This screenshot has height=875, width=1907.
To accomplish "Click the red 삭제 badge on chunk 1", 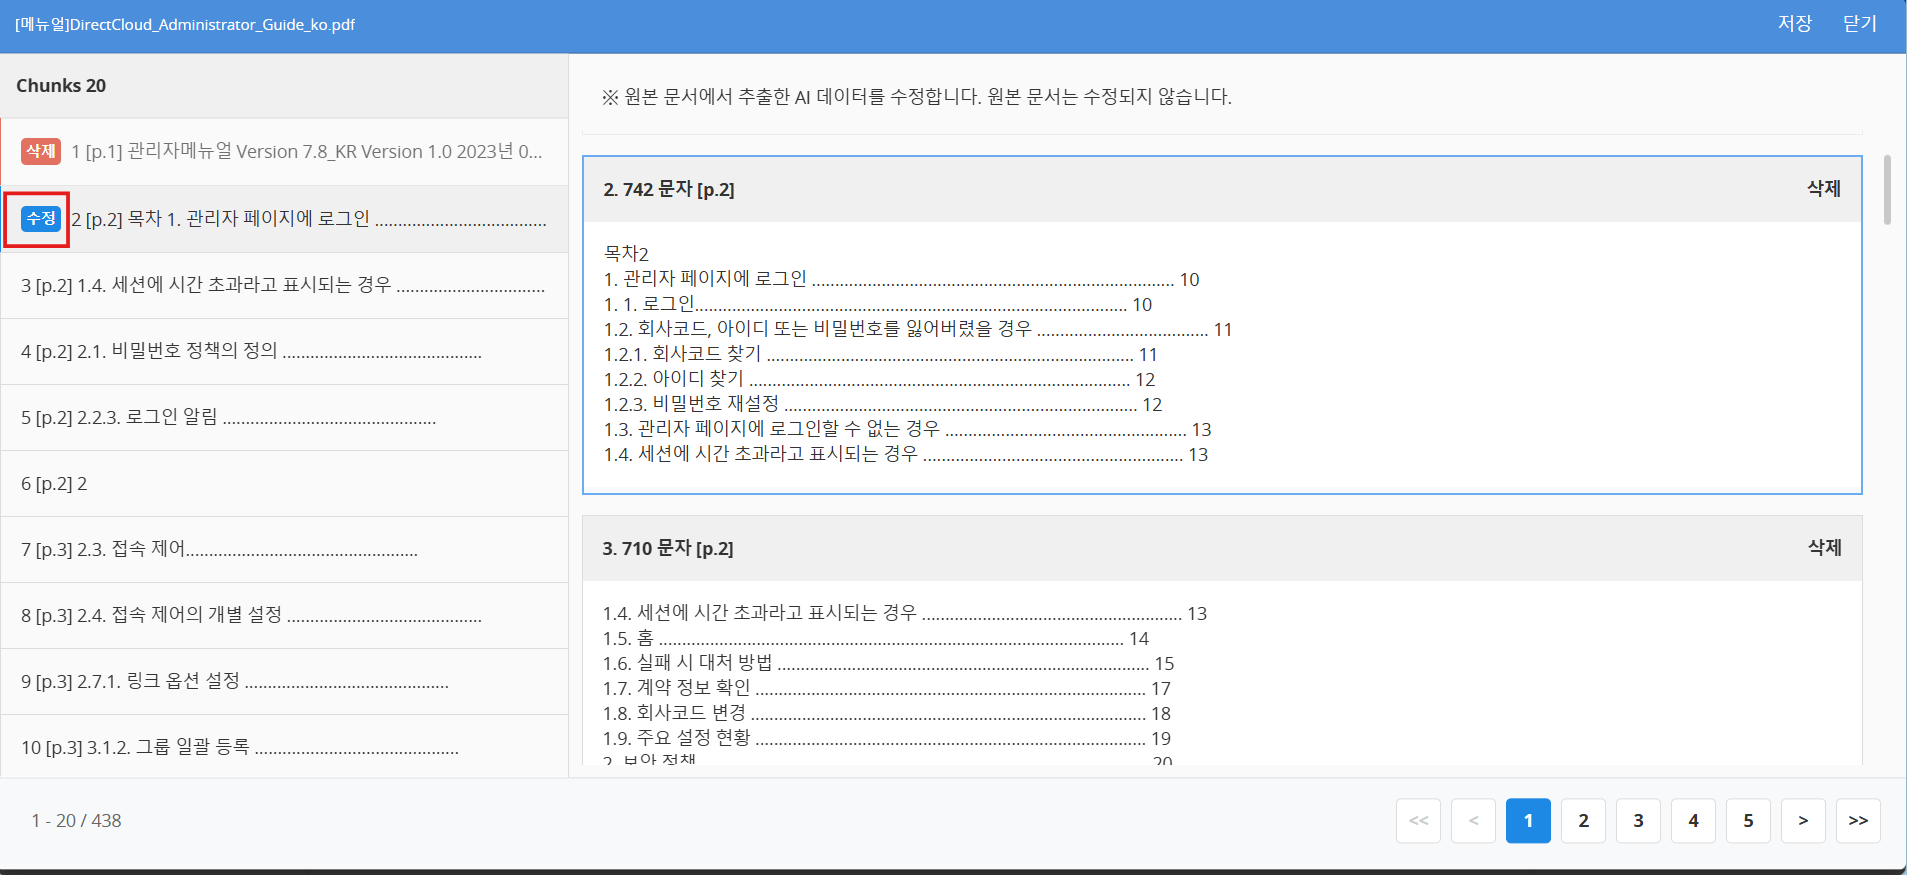I will click(x=41, y=151).
